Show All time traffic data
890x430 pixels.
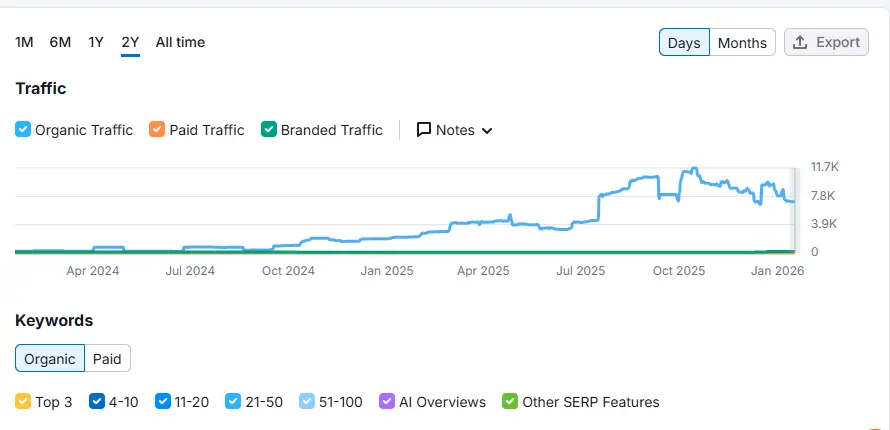click(180, 43)
